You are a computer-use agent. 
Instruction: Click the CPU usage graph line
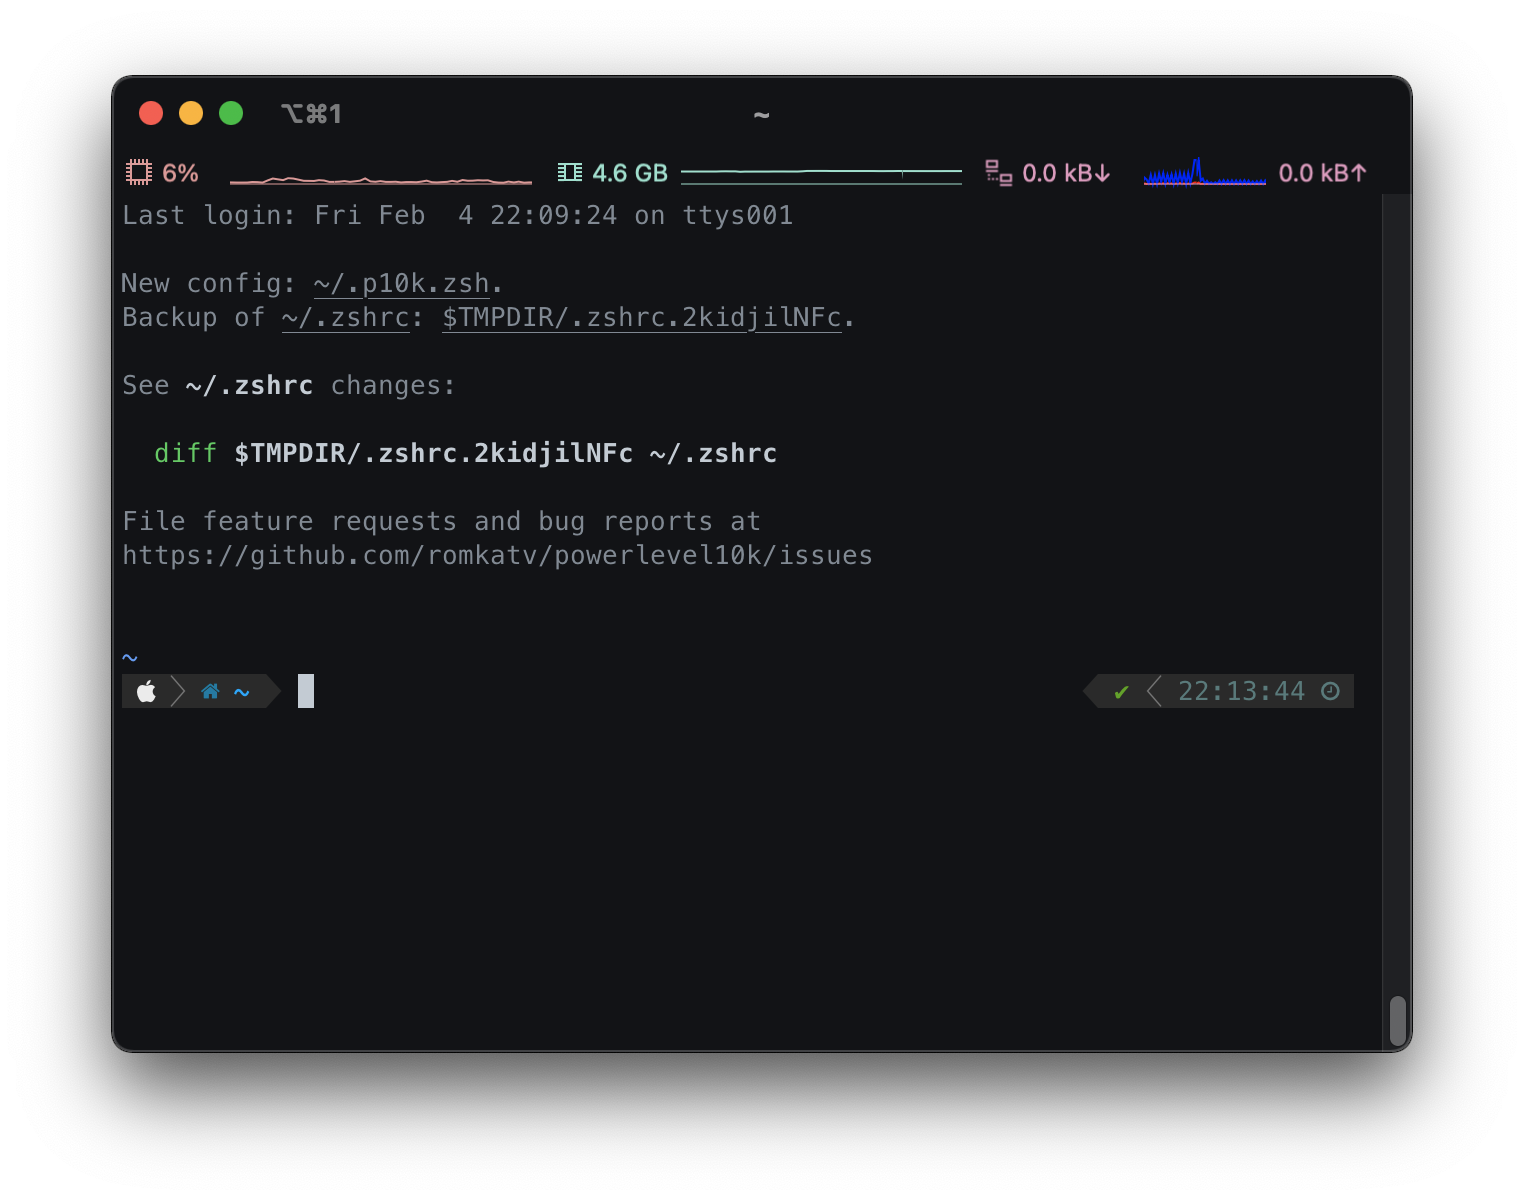(381, 180)
